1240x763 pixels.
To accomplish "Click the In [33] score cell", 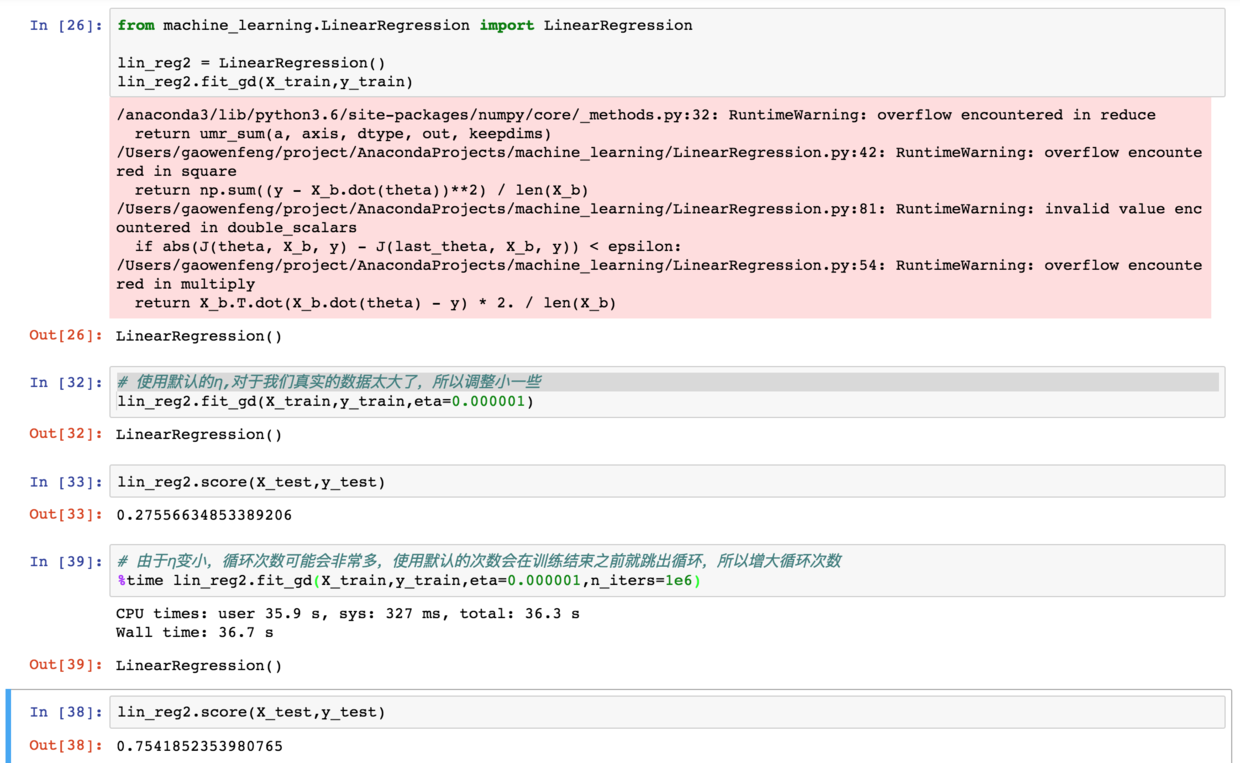I will tap(667, 481).
